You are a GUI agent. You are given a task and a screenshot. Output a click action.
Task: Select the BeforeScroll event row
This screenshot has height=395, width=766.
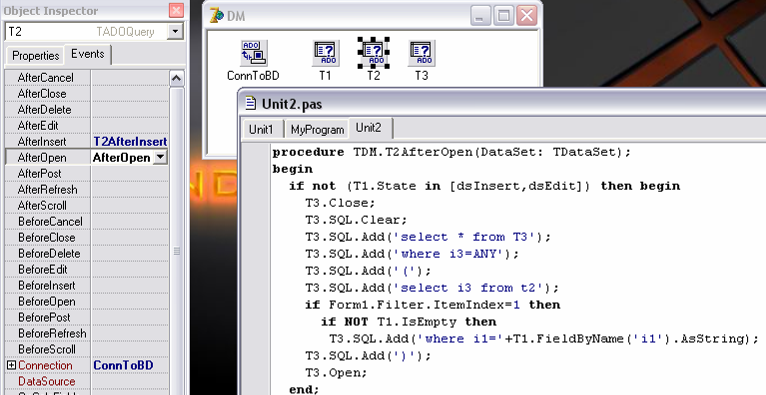click(86, 350)
